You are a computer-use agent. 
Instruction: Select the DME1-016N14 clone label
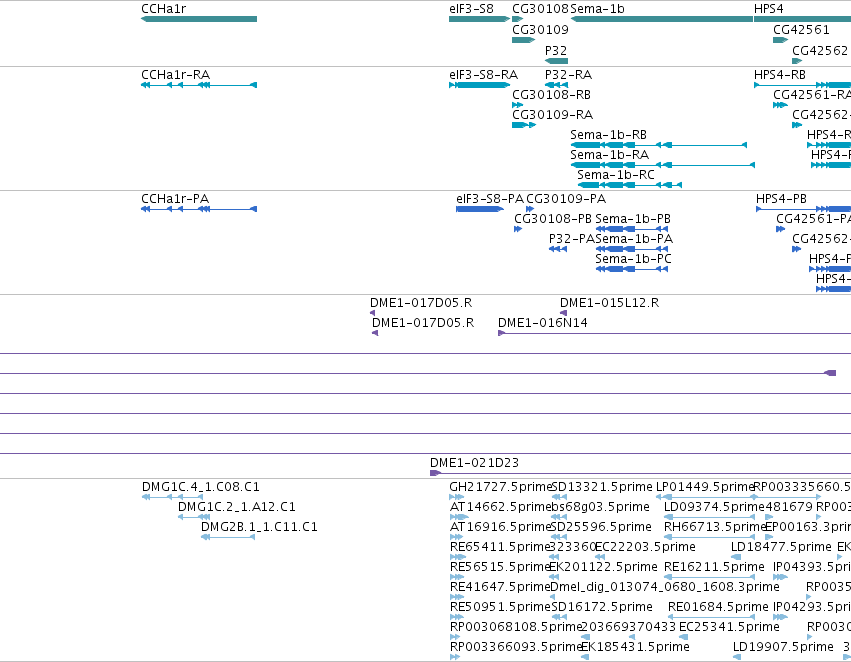[543, 323]
